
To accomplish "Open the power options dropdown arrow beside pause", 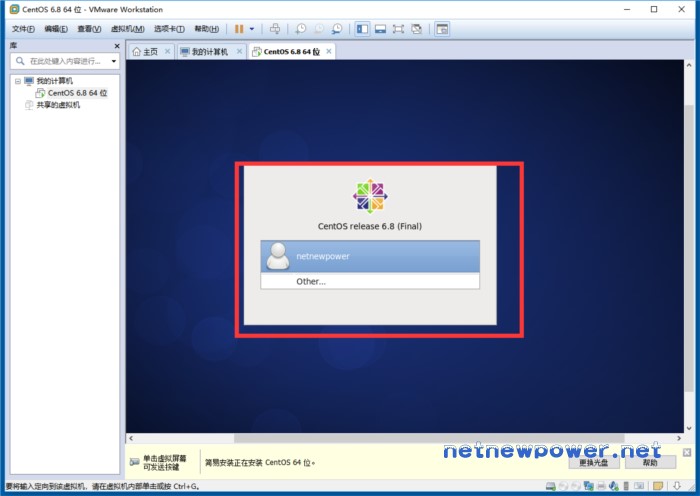I will 252,29.
